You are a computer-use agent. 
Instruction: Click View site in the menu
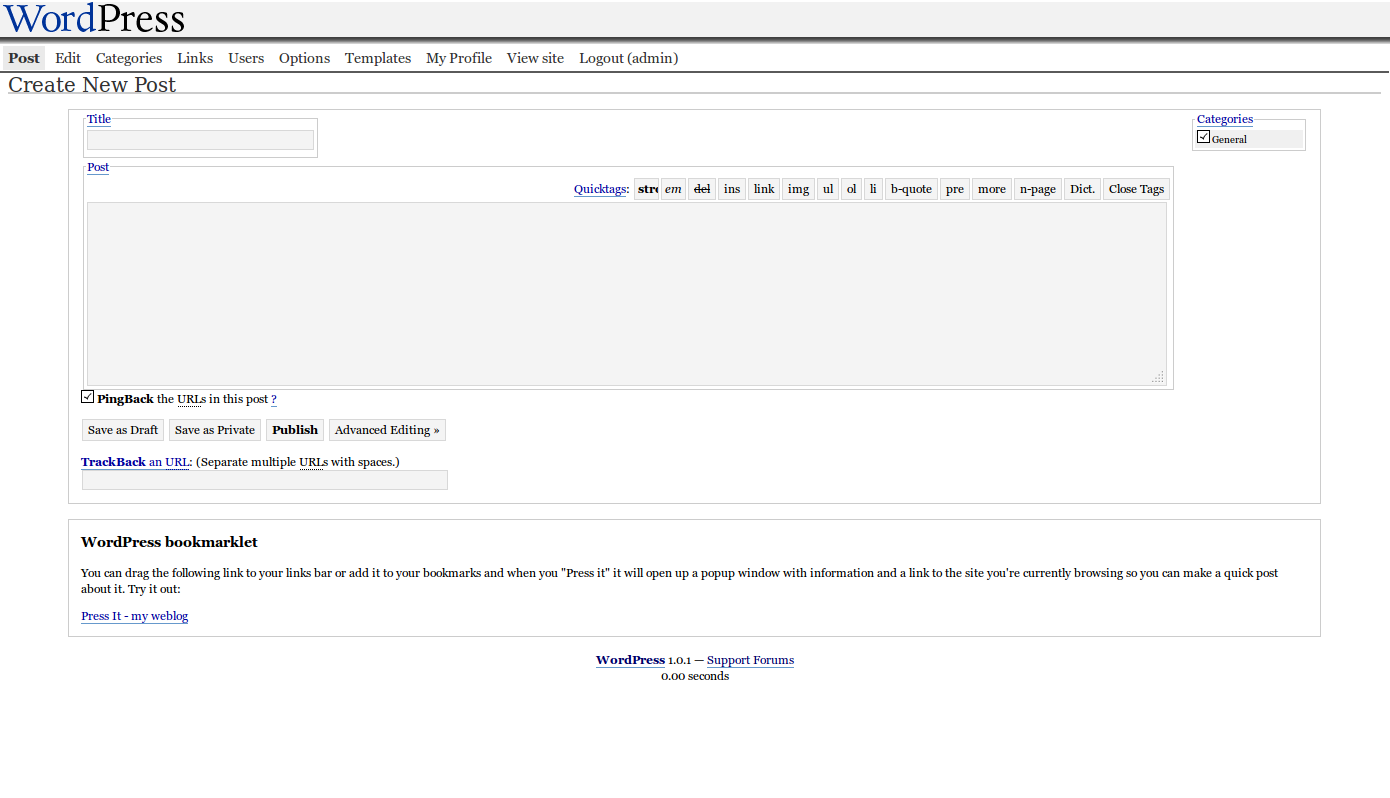(x=535, y=58)
